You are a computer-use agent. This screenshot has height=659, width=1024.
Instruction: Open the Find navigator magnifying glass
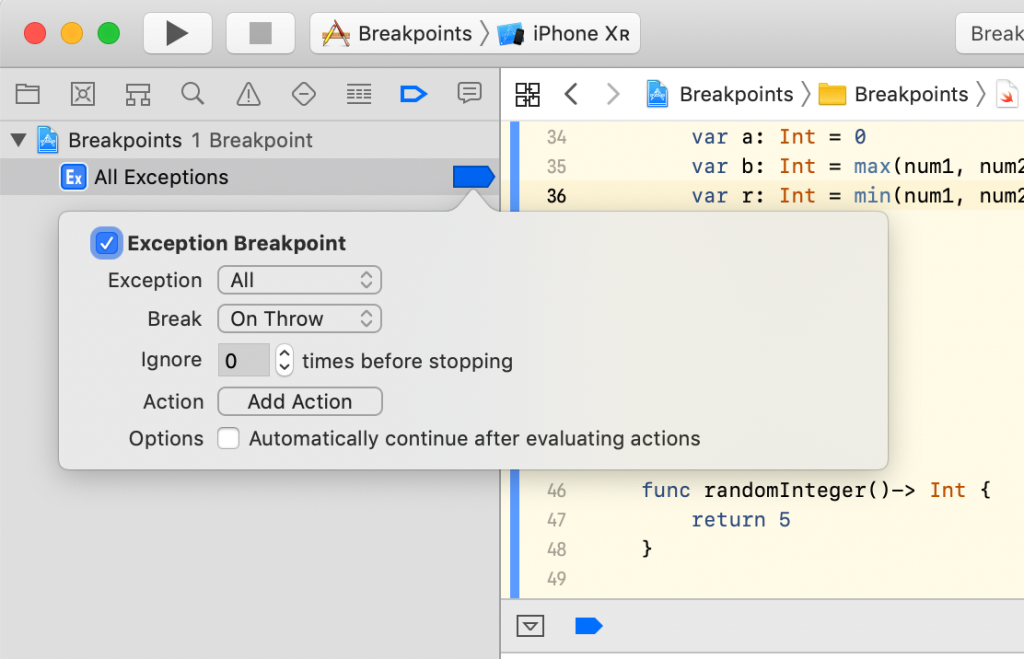click(x=192, y=93)
